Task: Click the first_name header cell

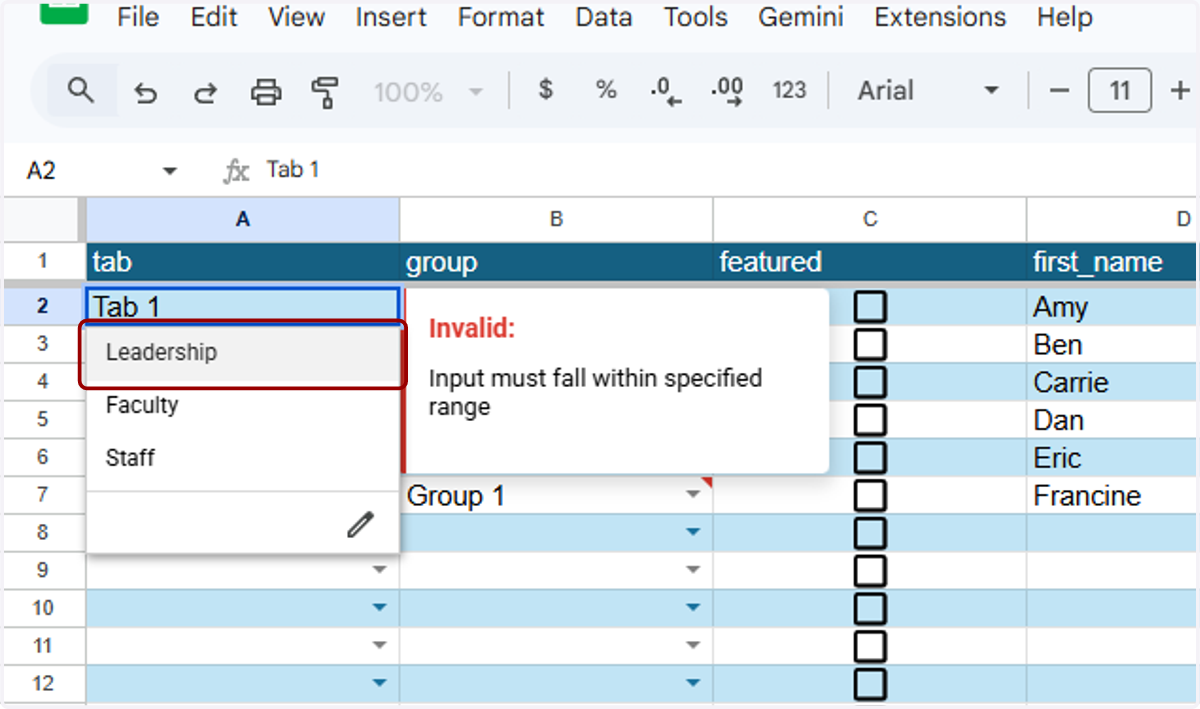Action: 1113,263
